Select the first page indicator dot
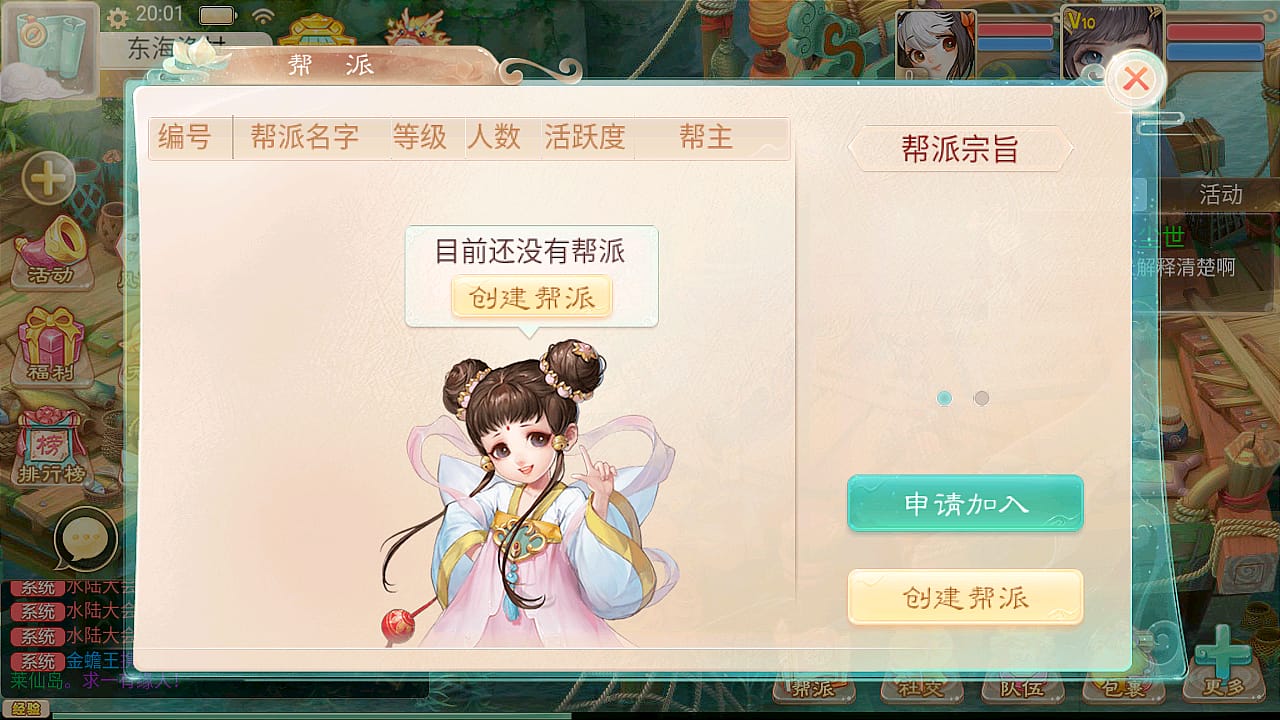The width and height of the screenshot is (1280, 720). [x=944, y=398]
